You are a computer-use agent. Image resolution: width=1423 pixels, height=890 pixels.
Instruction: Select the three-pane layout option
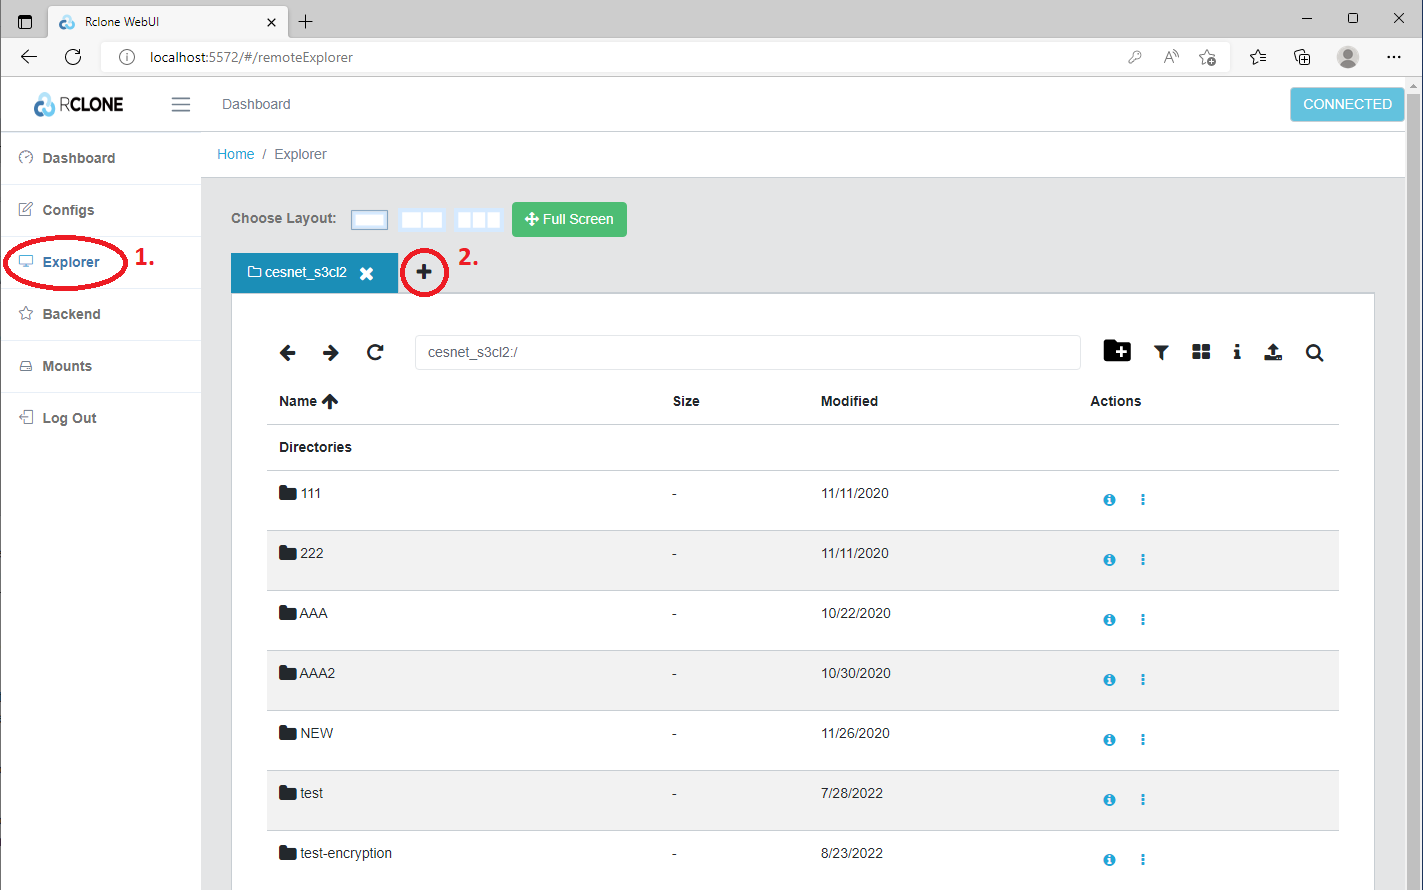tap(479, 220)
